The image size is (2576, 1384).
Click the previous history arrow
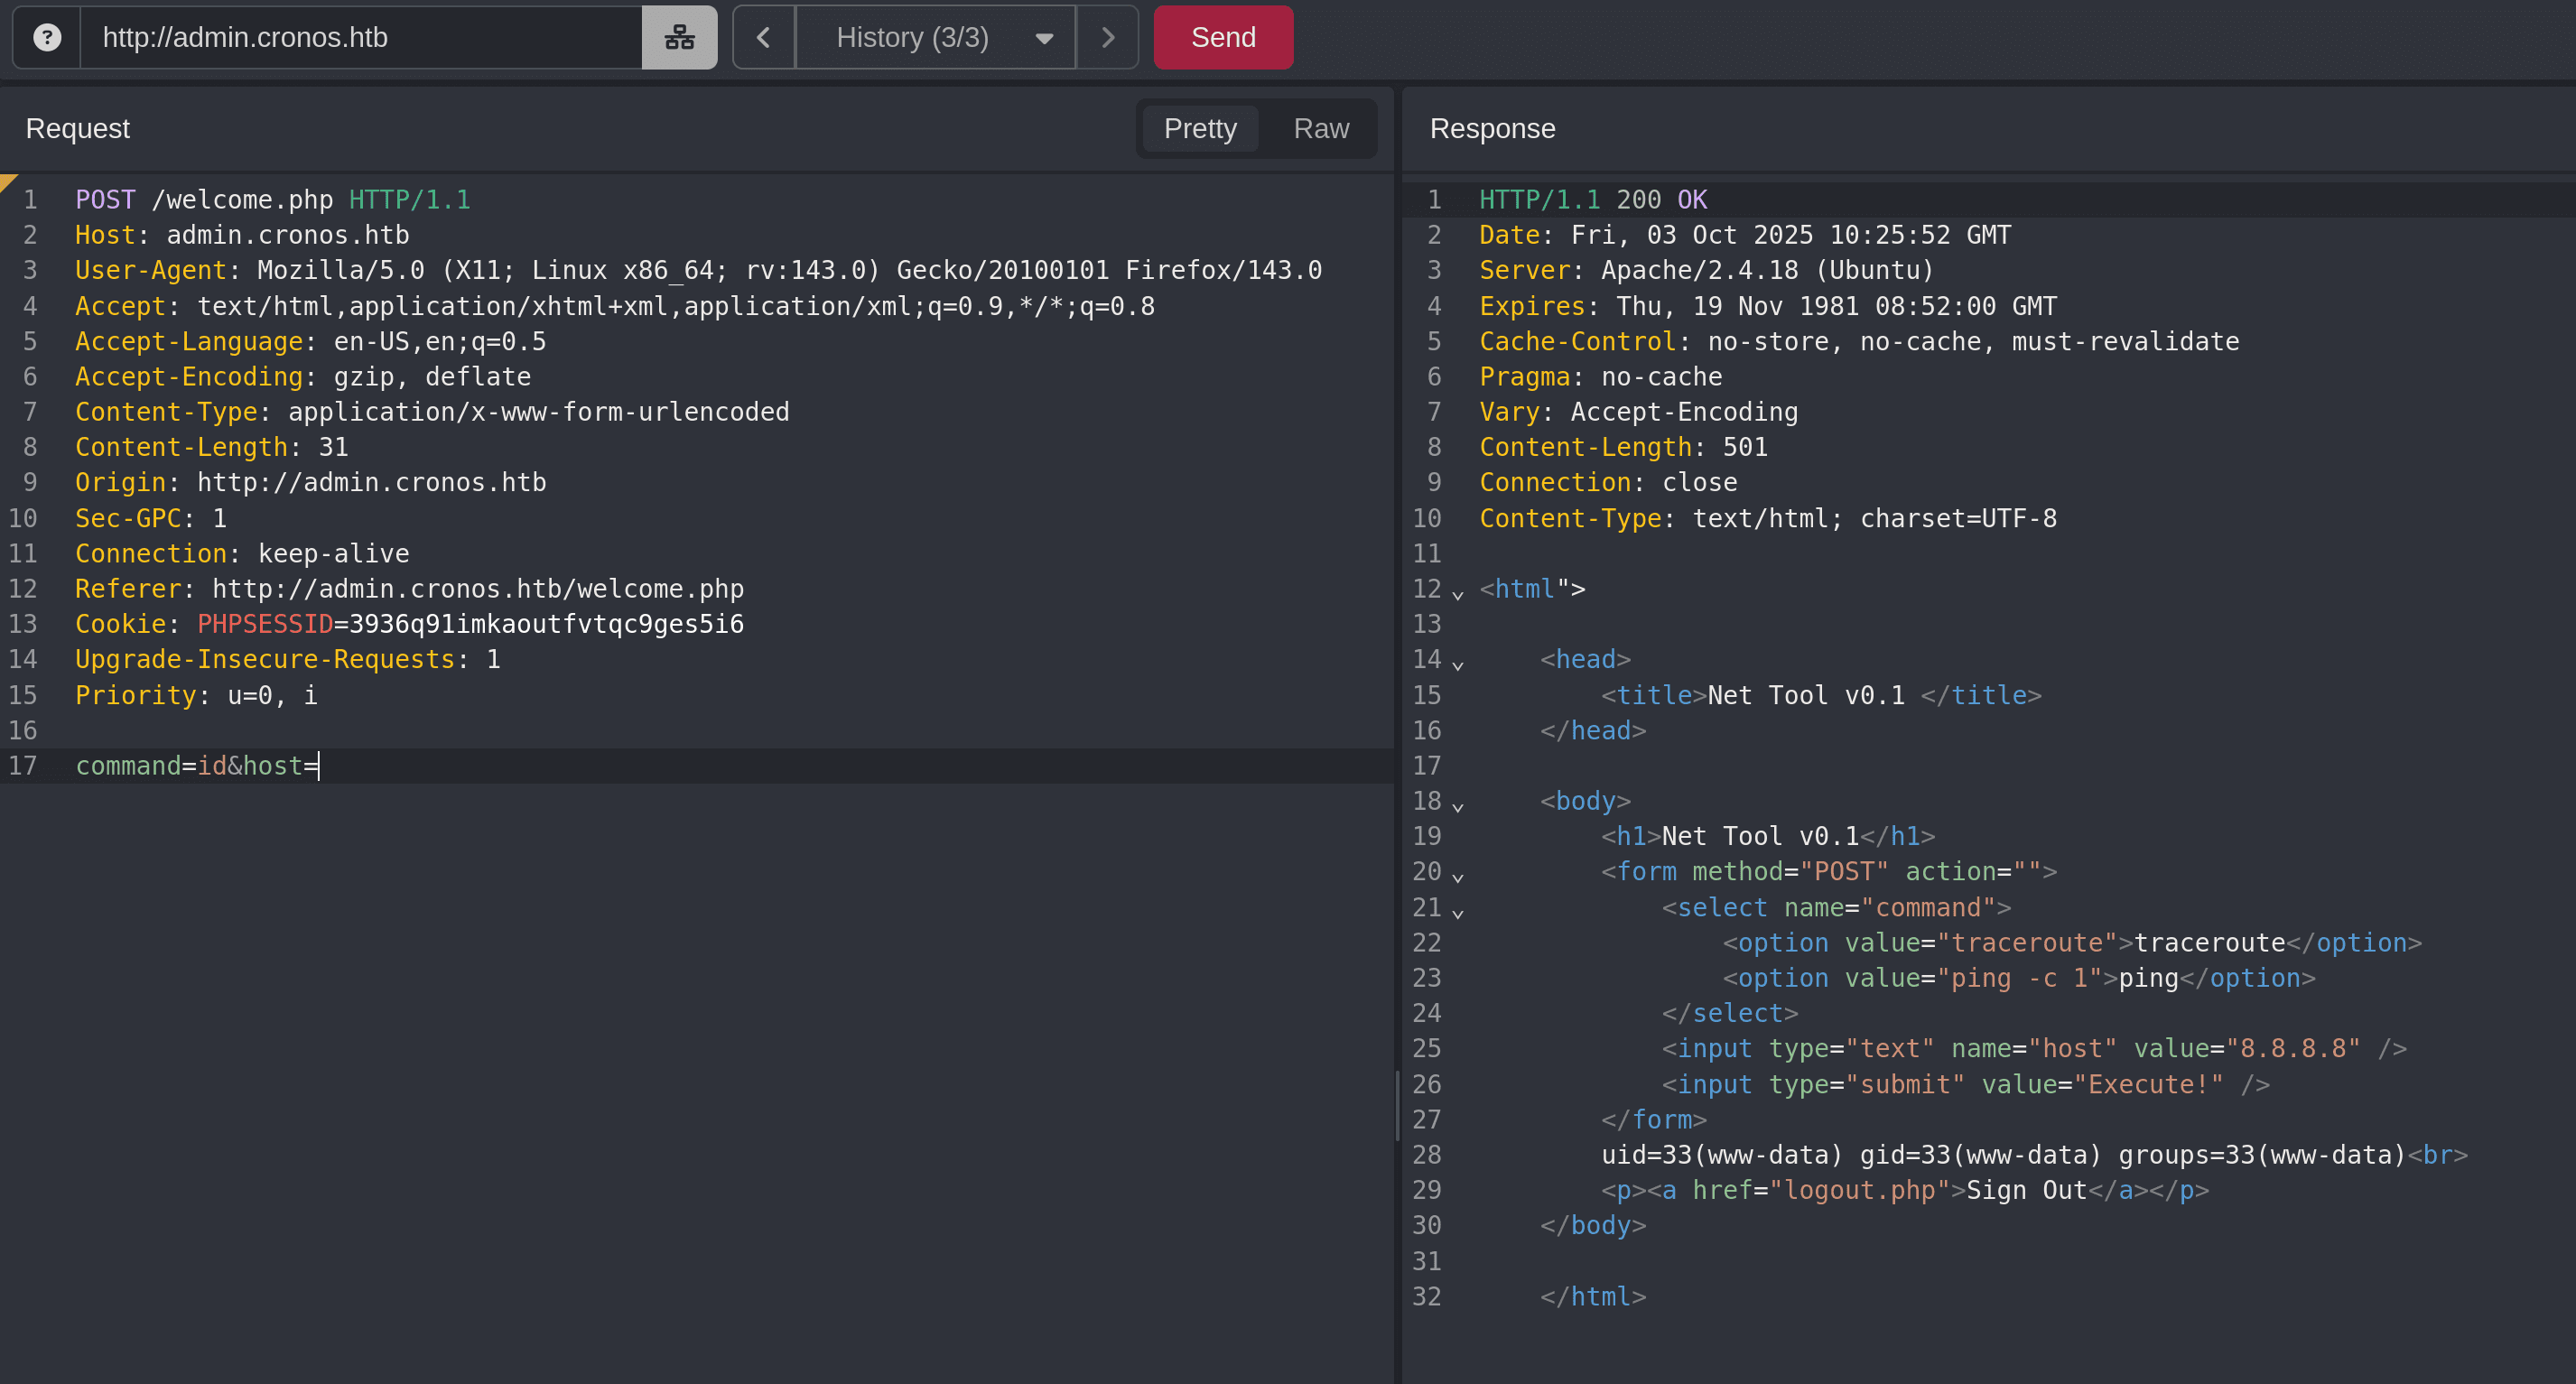(763, 37)
